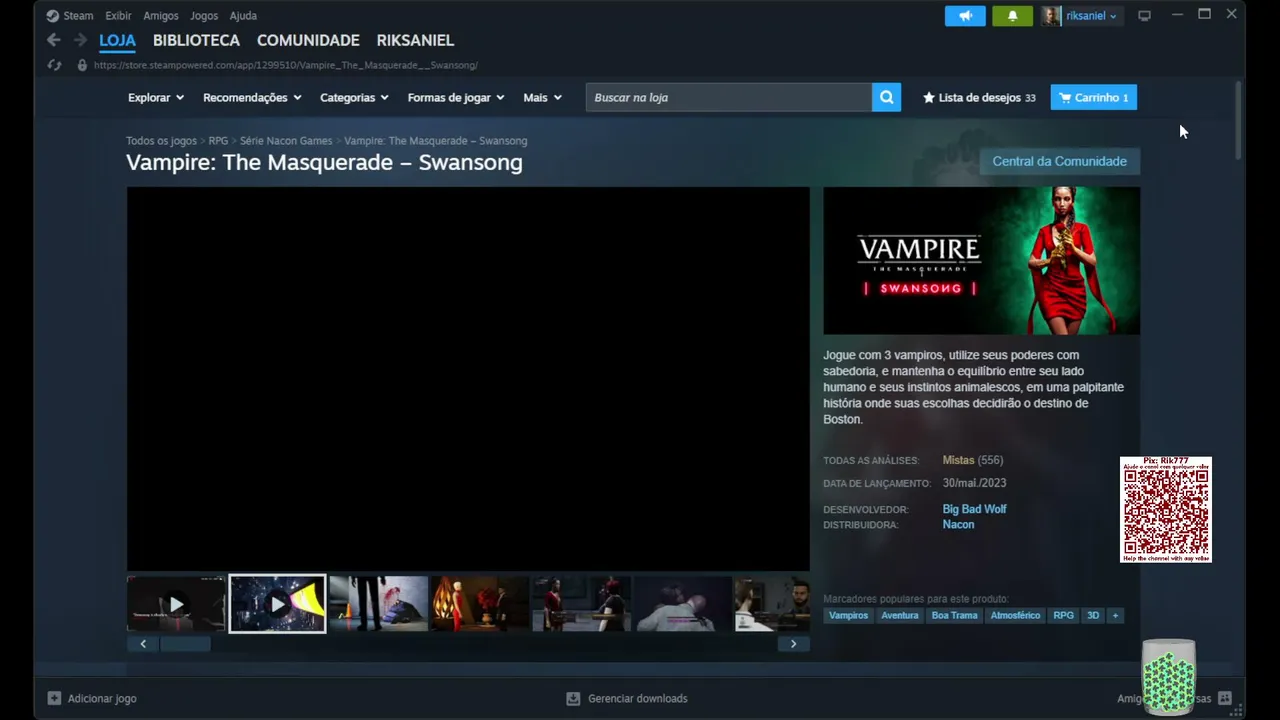Open the Jogos menu
Viewport: 1280px width, 720px height.
pyautogui.click(x=204, y=16)
